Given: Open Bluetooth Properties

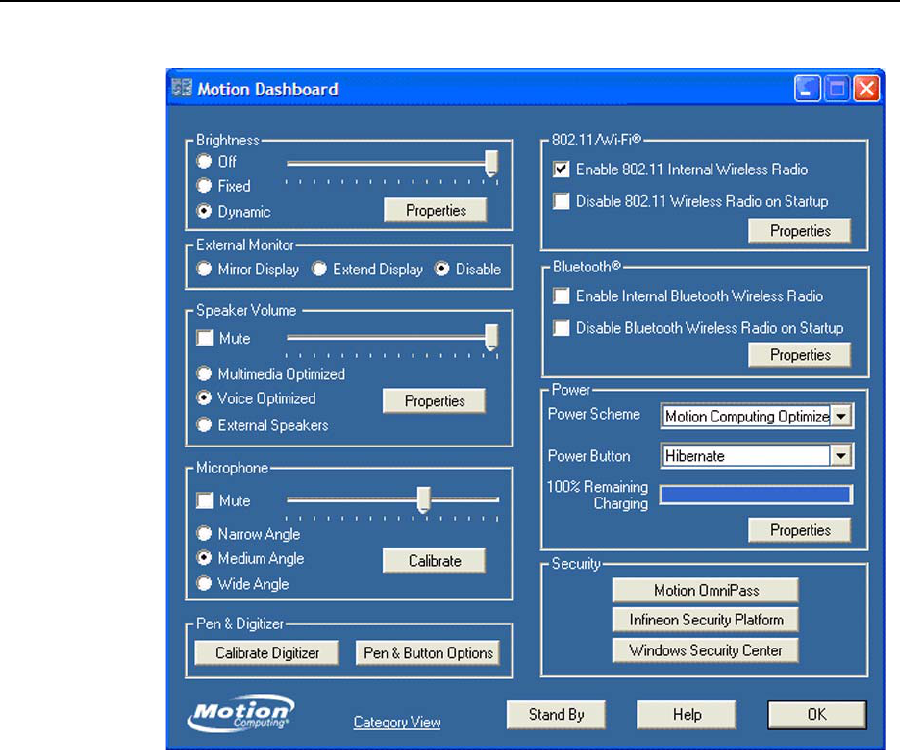Looking at the screenshot, I should (800, 355).
